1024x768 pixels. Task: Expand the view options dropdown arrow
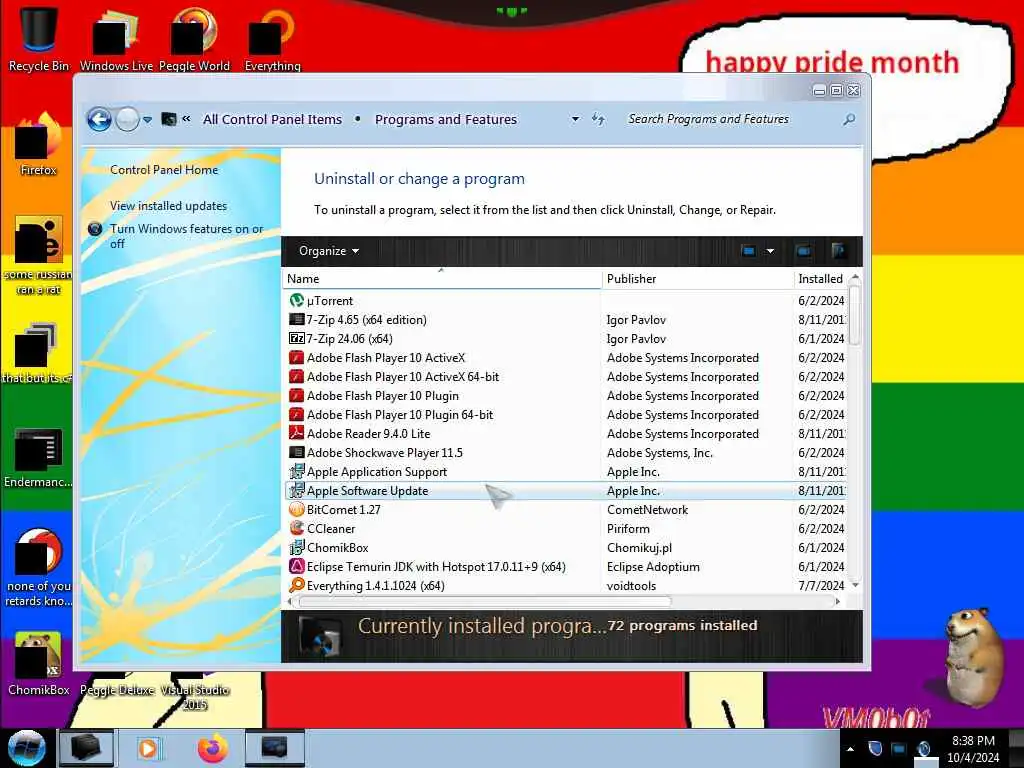pos(771,251)
